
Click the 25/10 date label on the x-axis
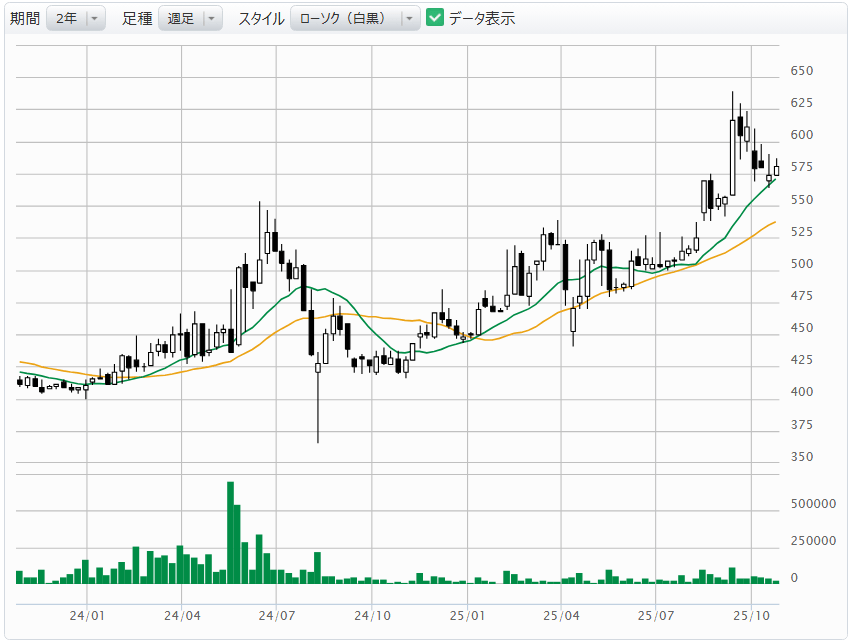751,615
